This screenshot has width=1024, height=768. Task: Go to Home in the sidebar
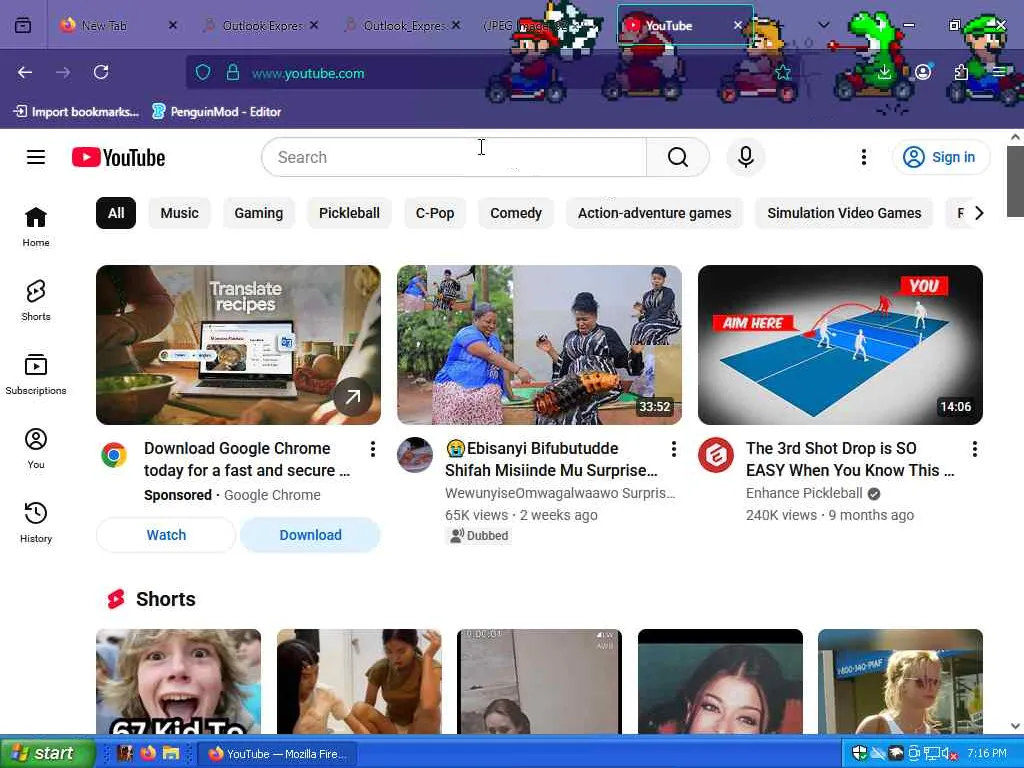pos(36,227)
